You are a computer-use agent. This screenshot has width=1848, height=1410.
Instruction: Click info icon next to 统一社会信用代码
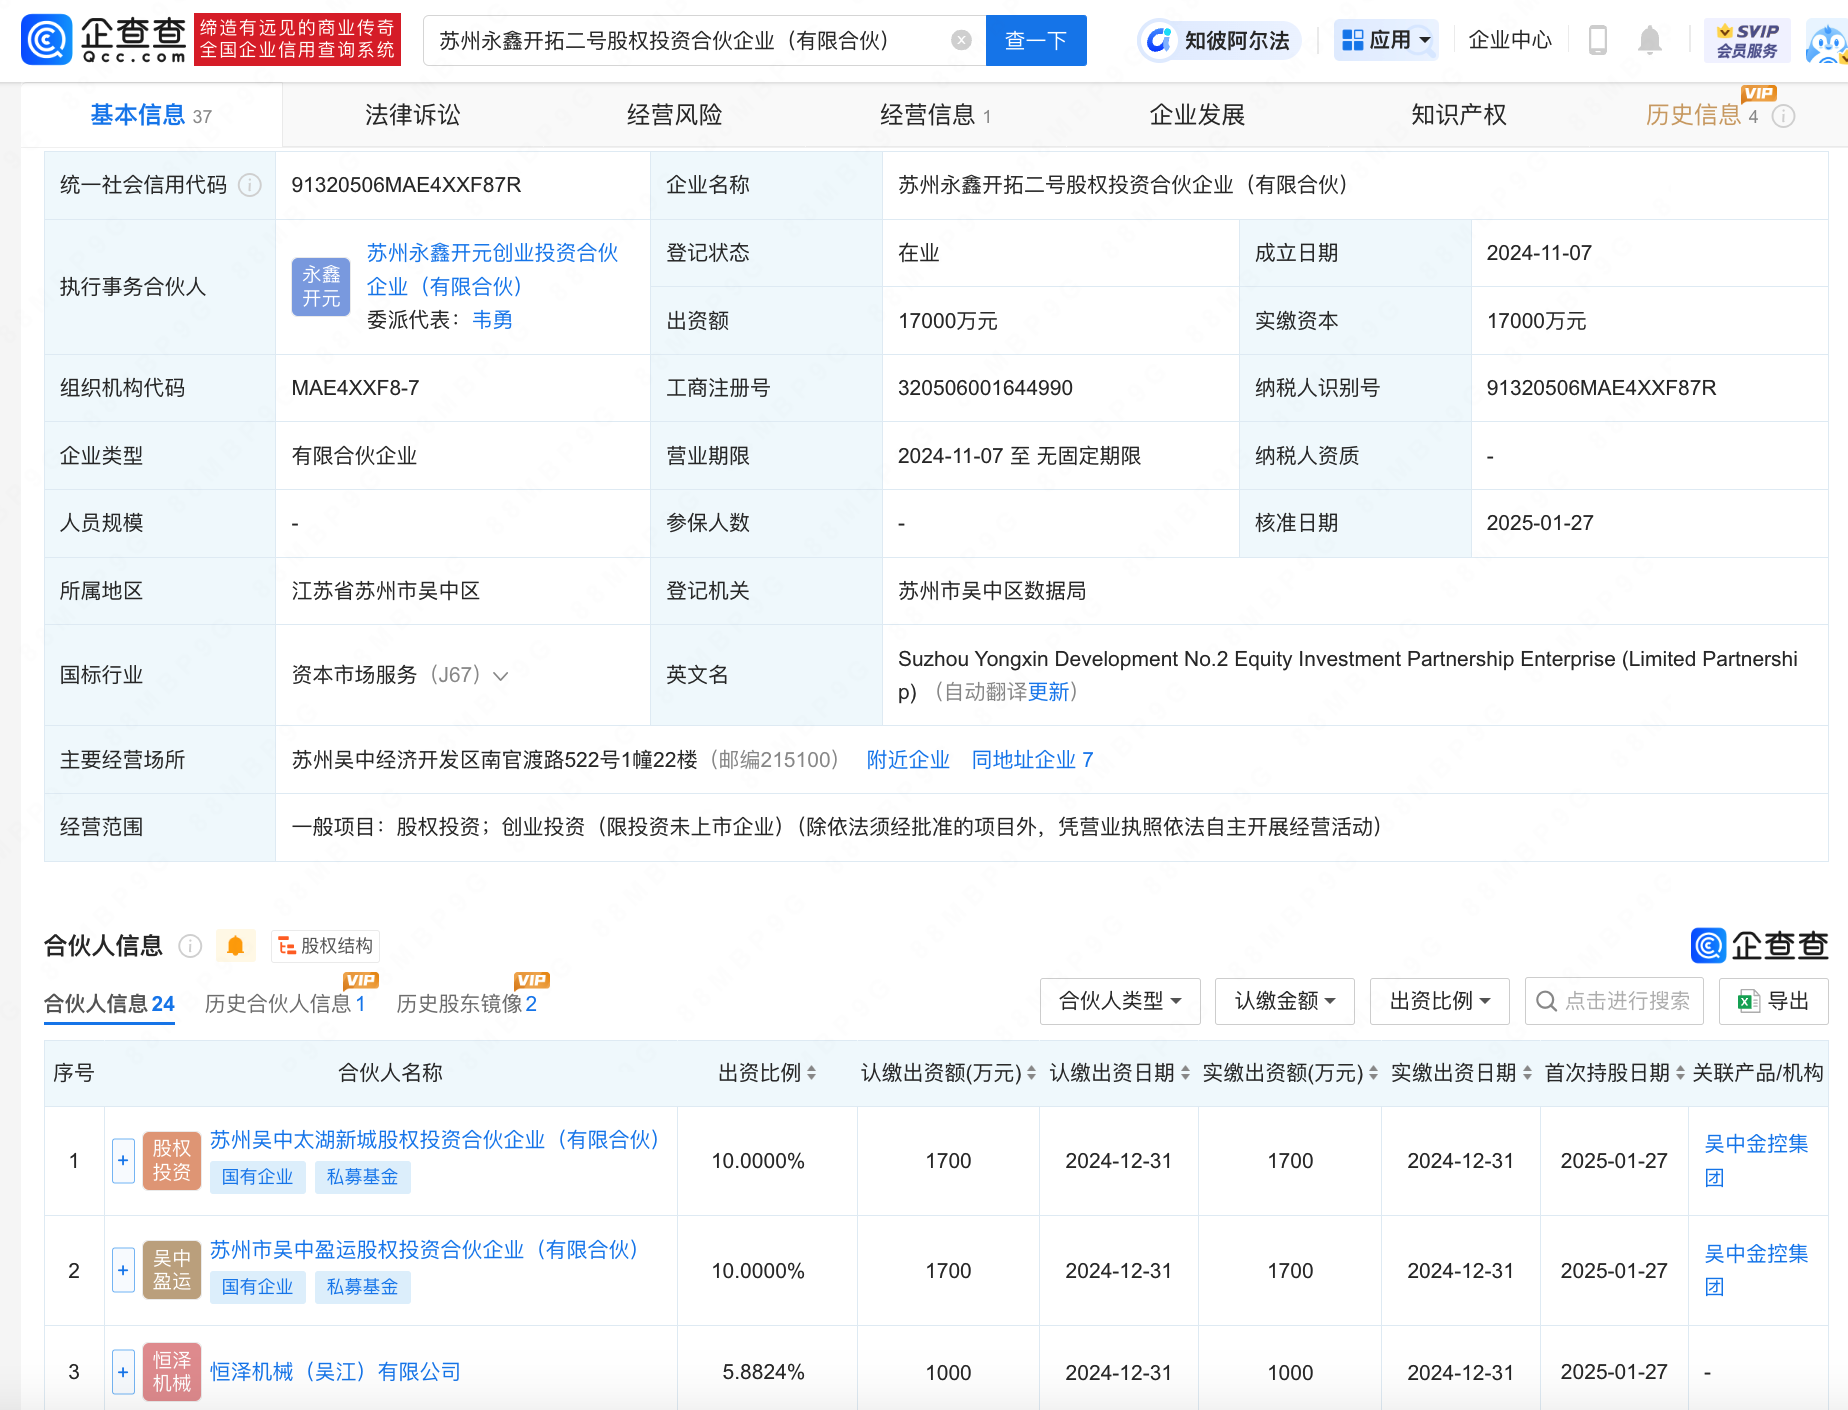[250, 185]
